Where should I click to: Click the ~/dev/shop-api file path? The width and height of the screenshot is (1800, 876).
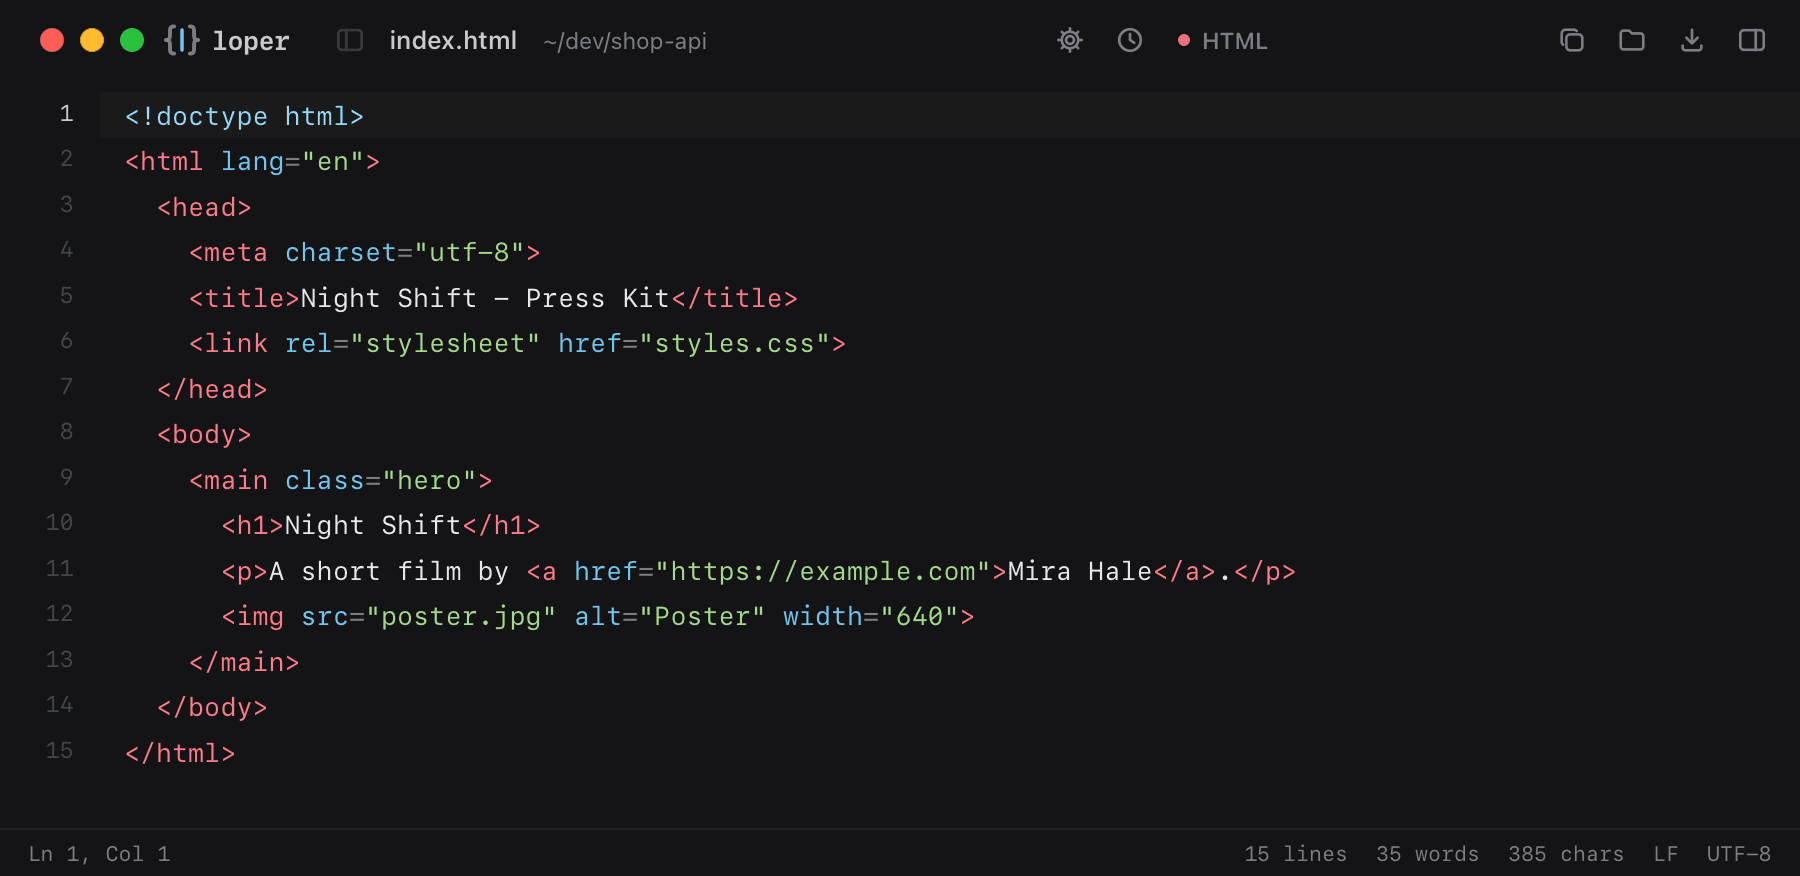click(x=625, y=41)
